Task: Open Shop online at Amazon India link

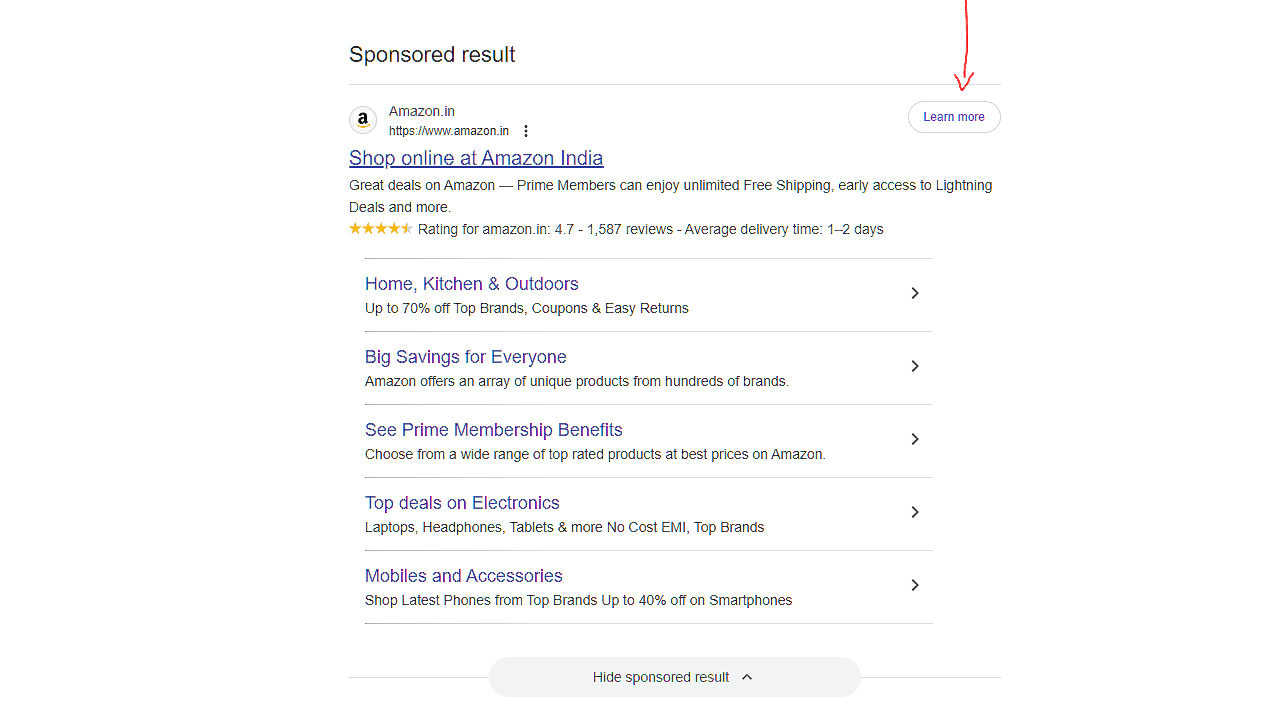Action: point(476,158)
